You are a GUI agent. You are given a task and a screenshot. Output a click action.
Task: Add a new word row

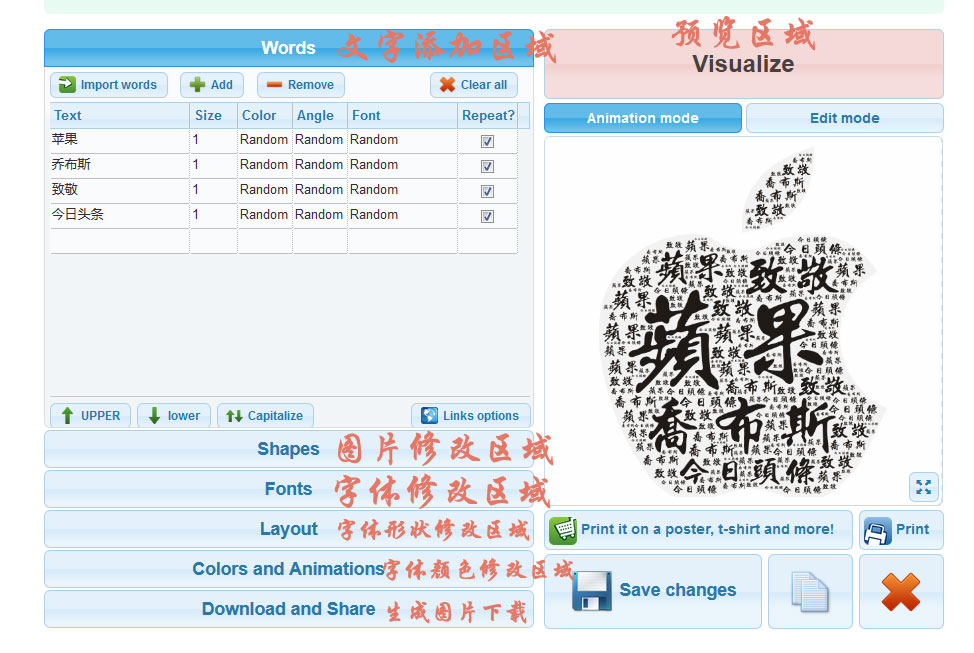point(211,84)
